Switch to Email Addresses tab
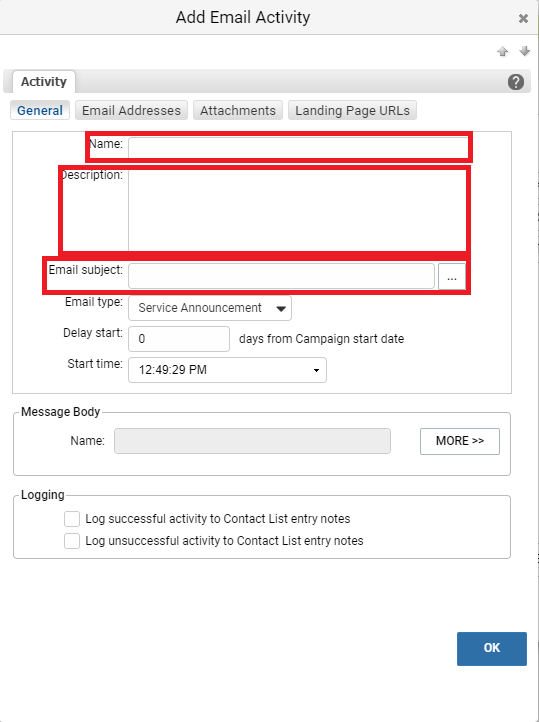 (131, 111)
